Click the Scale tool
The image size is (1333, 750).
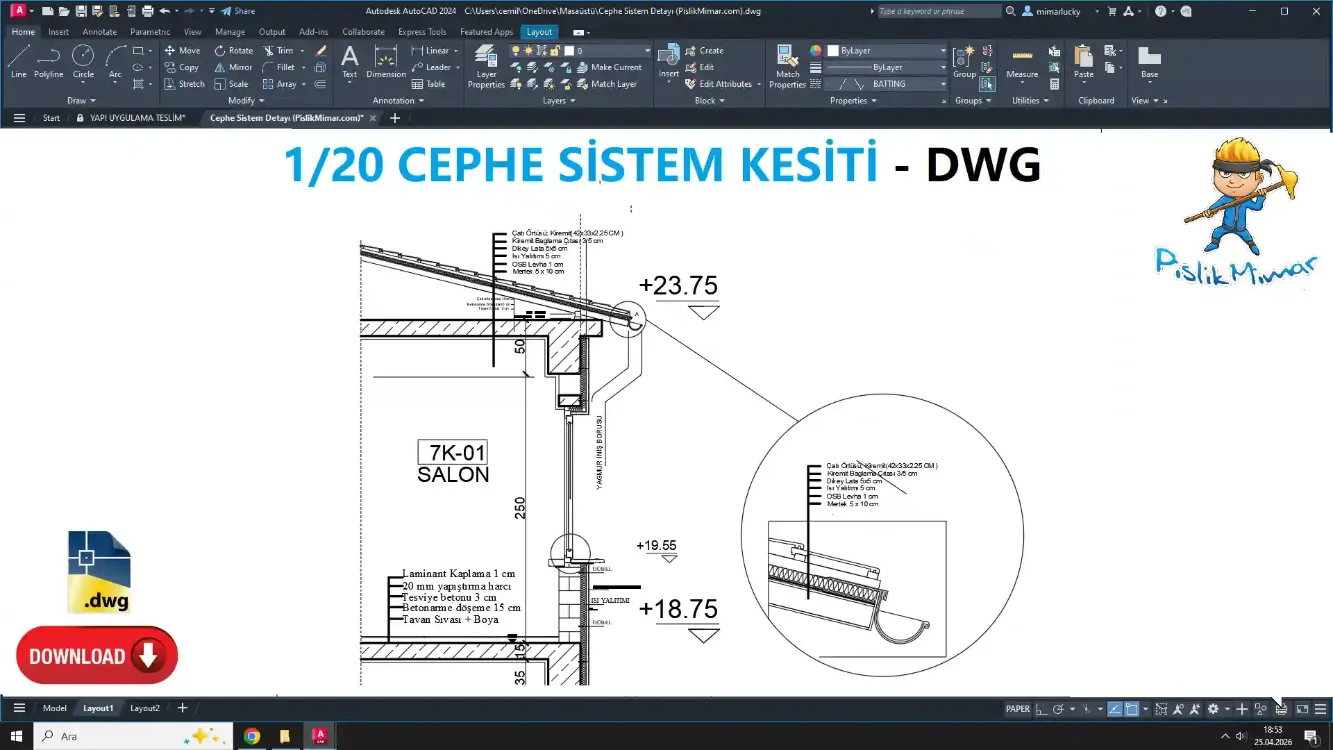[231, 84]
